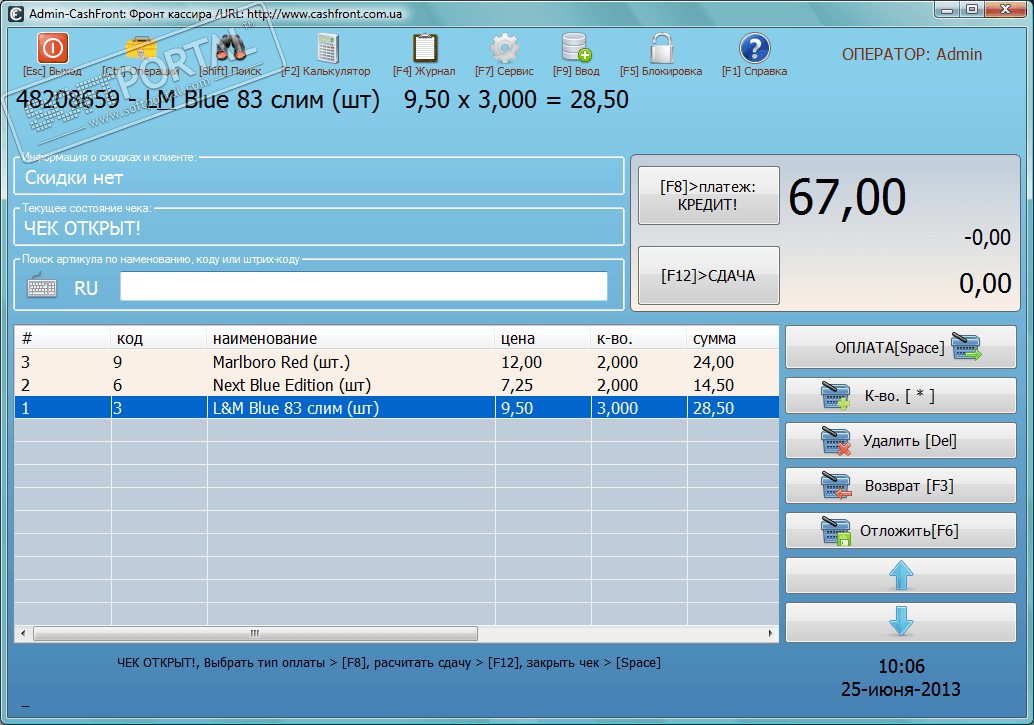Click the Отложить[F6] hold button

tap(900, 530)
